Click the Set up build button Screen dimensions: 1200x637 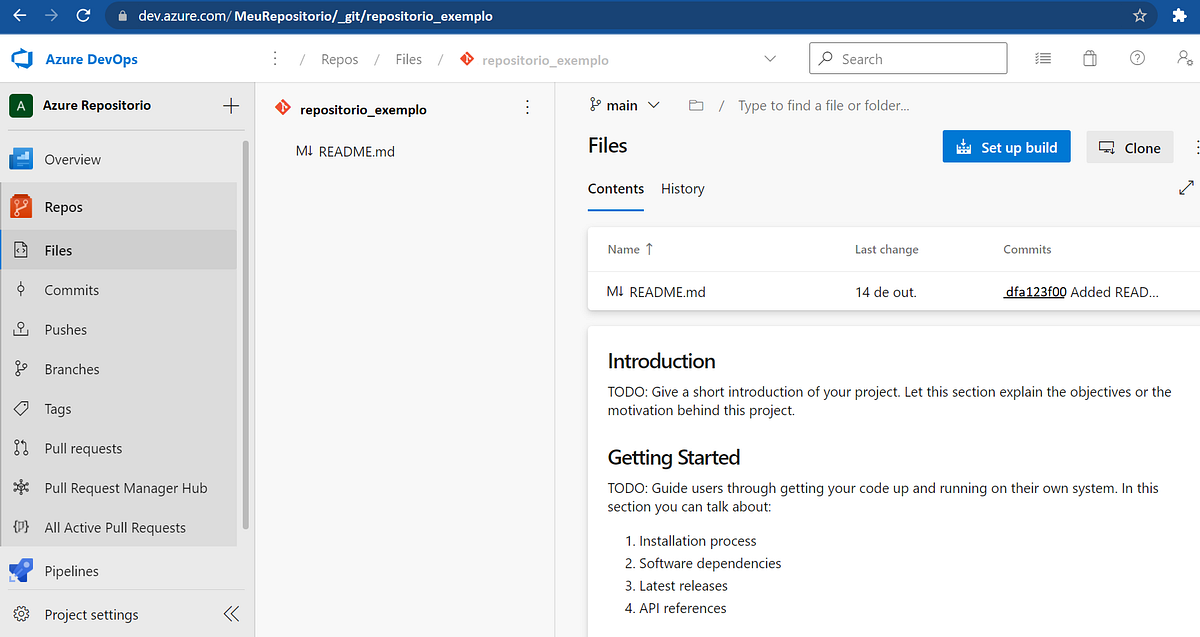pyautogui.click(x=1006, y=146)
